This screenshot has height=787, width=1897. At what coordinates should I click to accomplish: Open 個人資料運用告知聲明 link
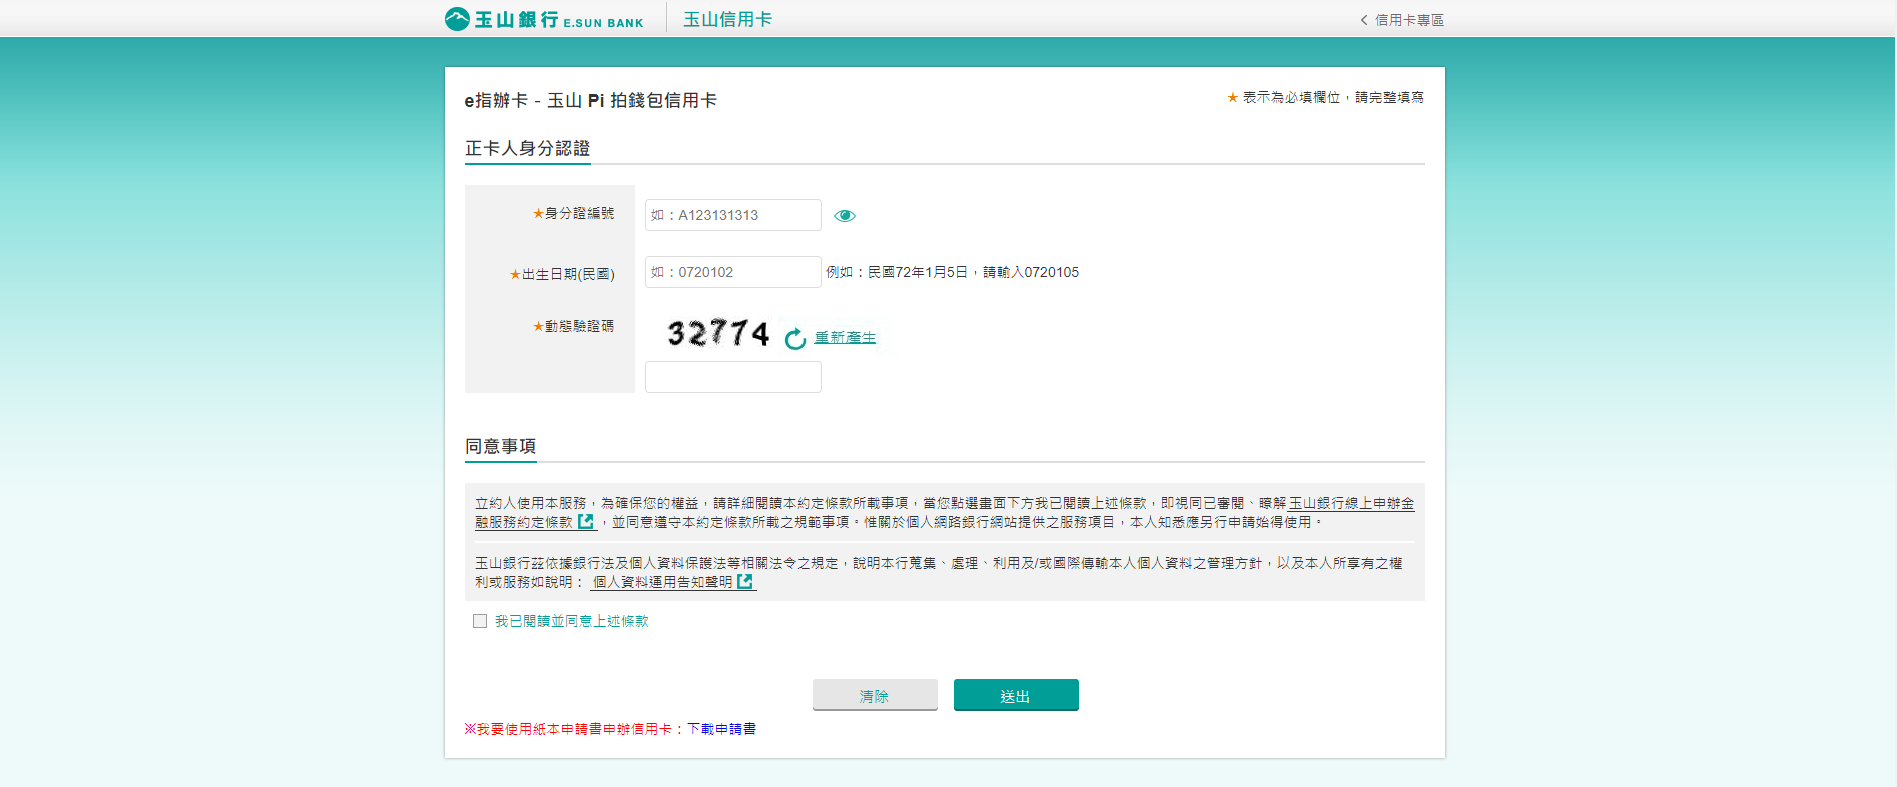(662, 582)
